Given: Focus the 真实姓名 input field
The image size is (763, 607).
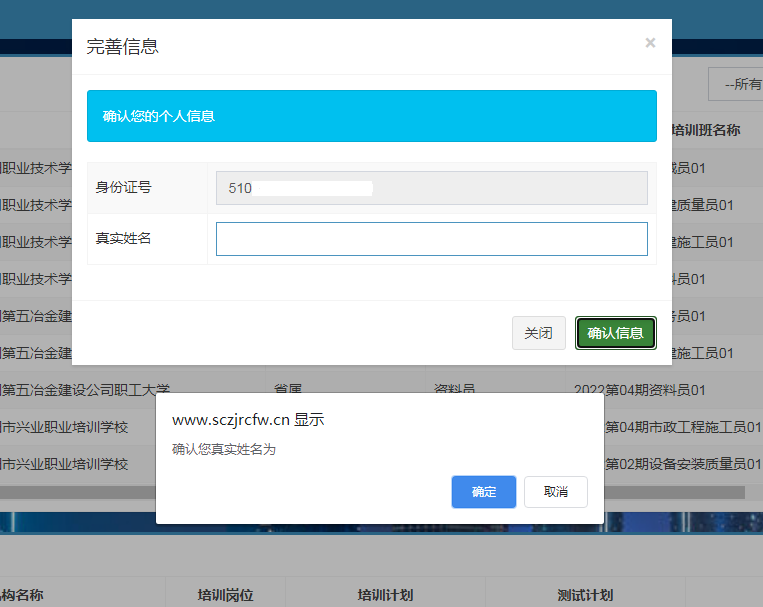Looking at the screenshot, I should pyautogui.click(x=432, y=239).
